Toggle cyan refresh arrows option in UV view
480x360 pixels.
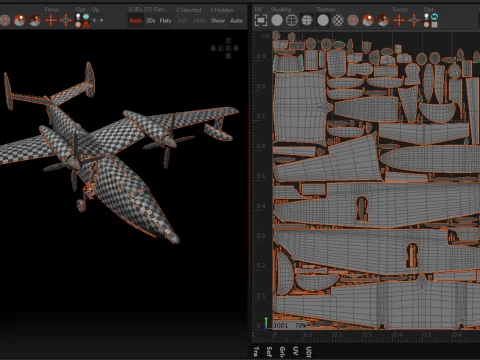[x=434, y=17]
